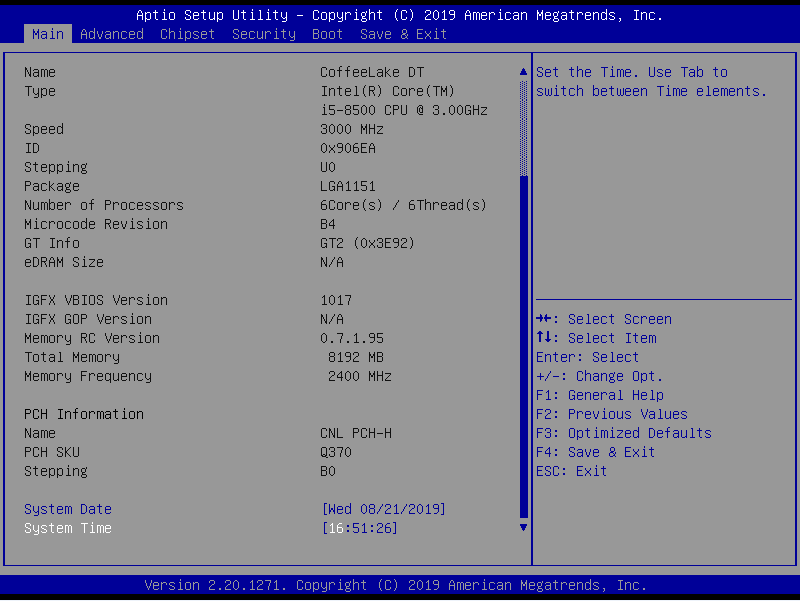Open the Advanced tab
Viewport: 800px width, 601px height.
pos(112,34)
